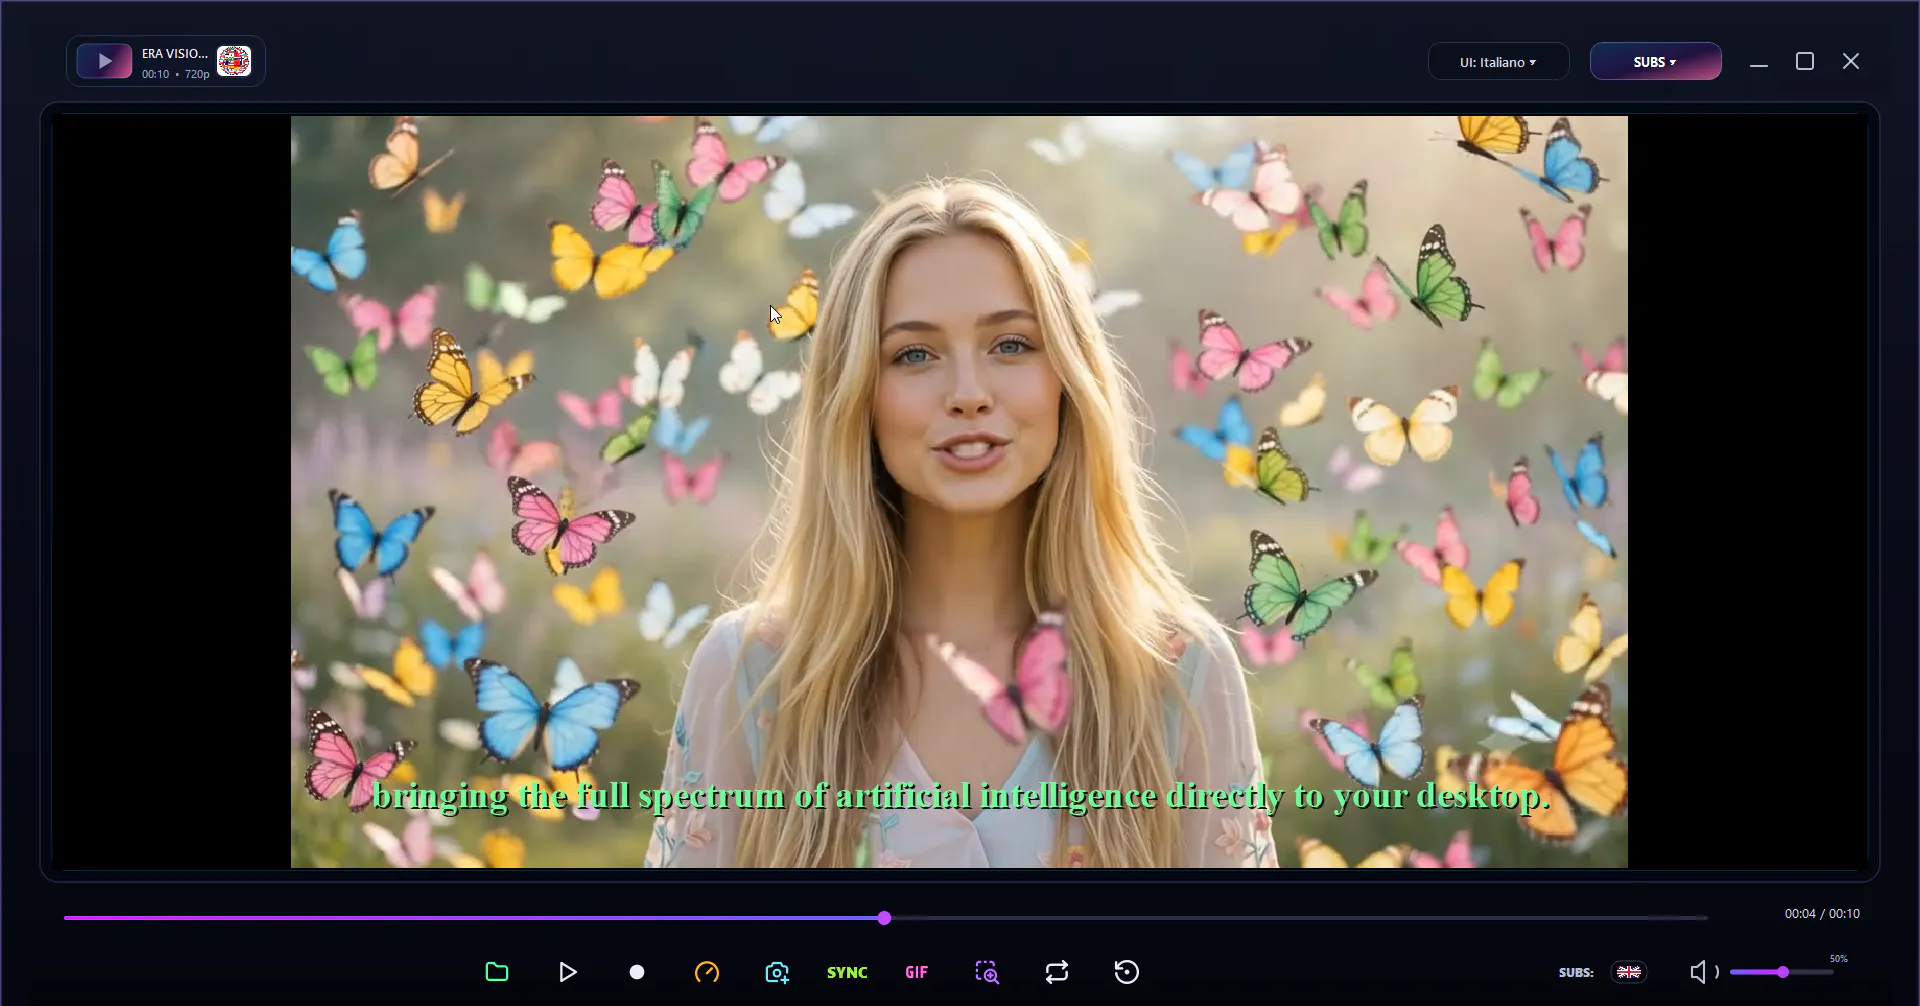
Task: Click the green subtitle text on video
Action: (x=960, y=797)
